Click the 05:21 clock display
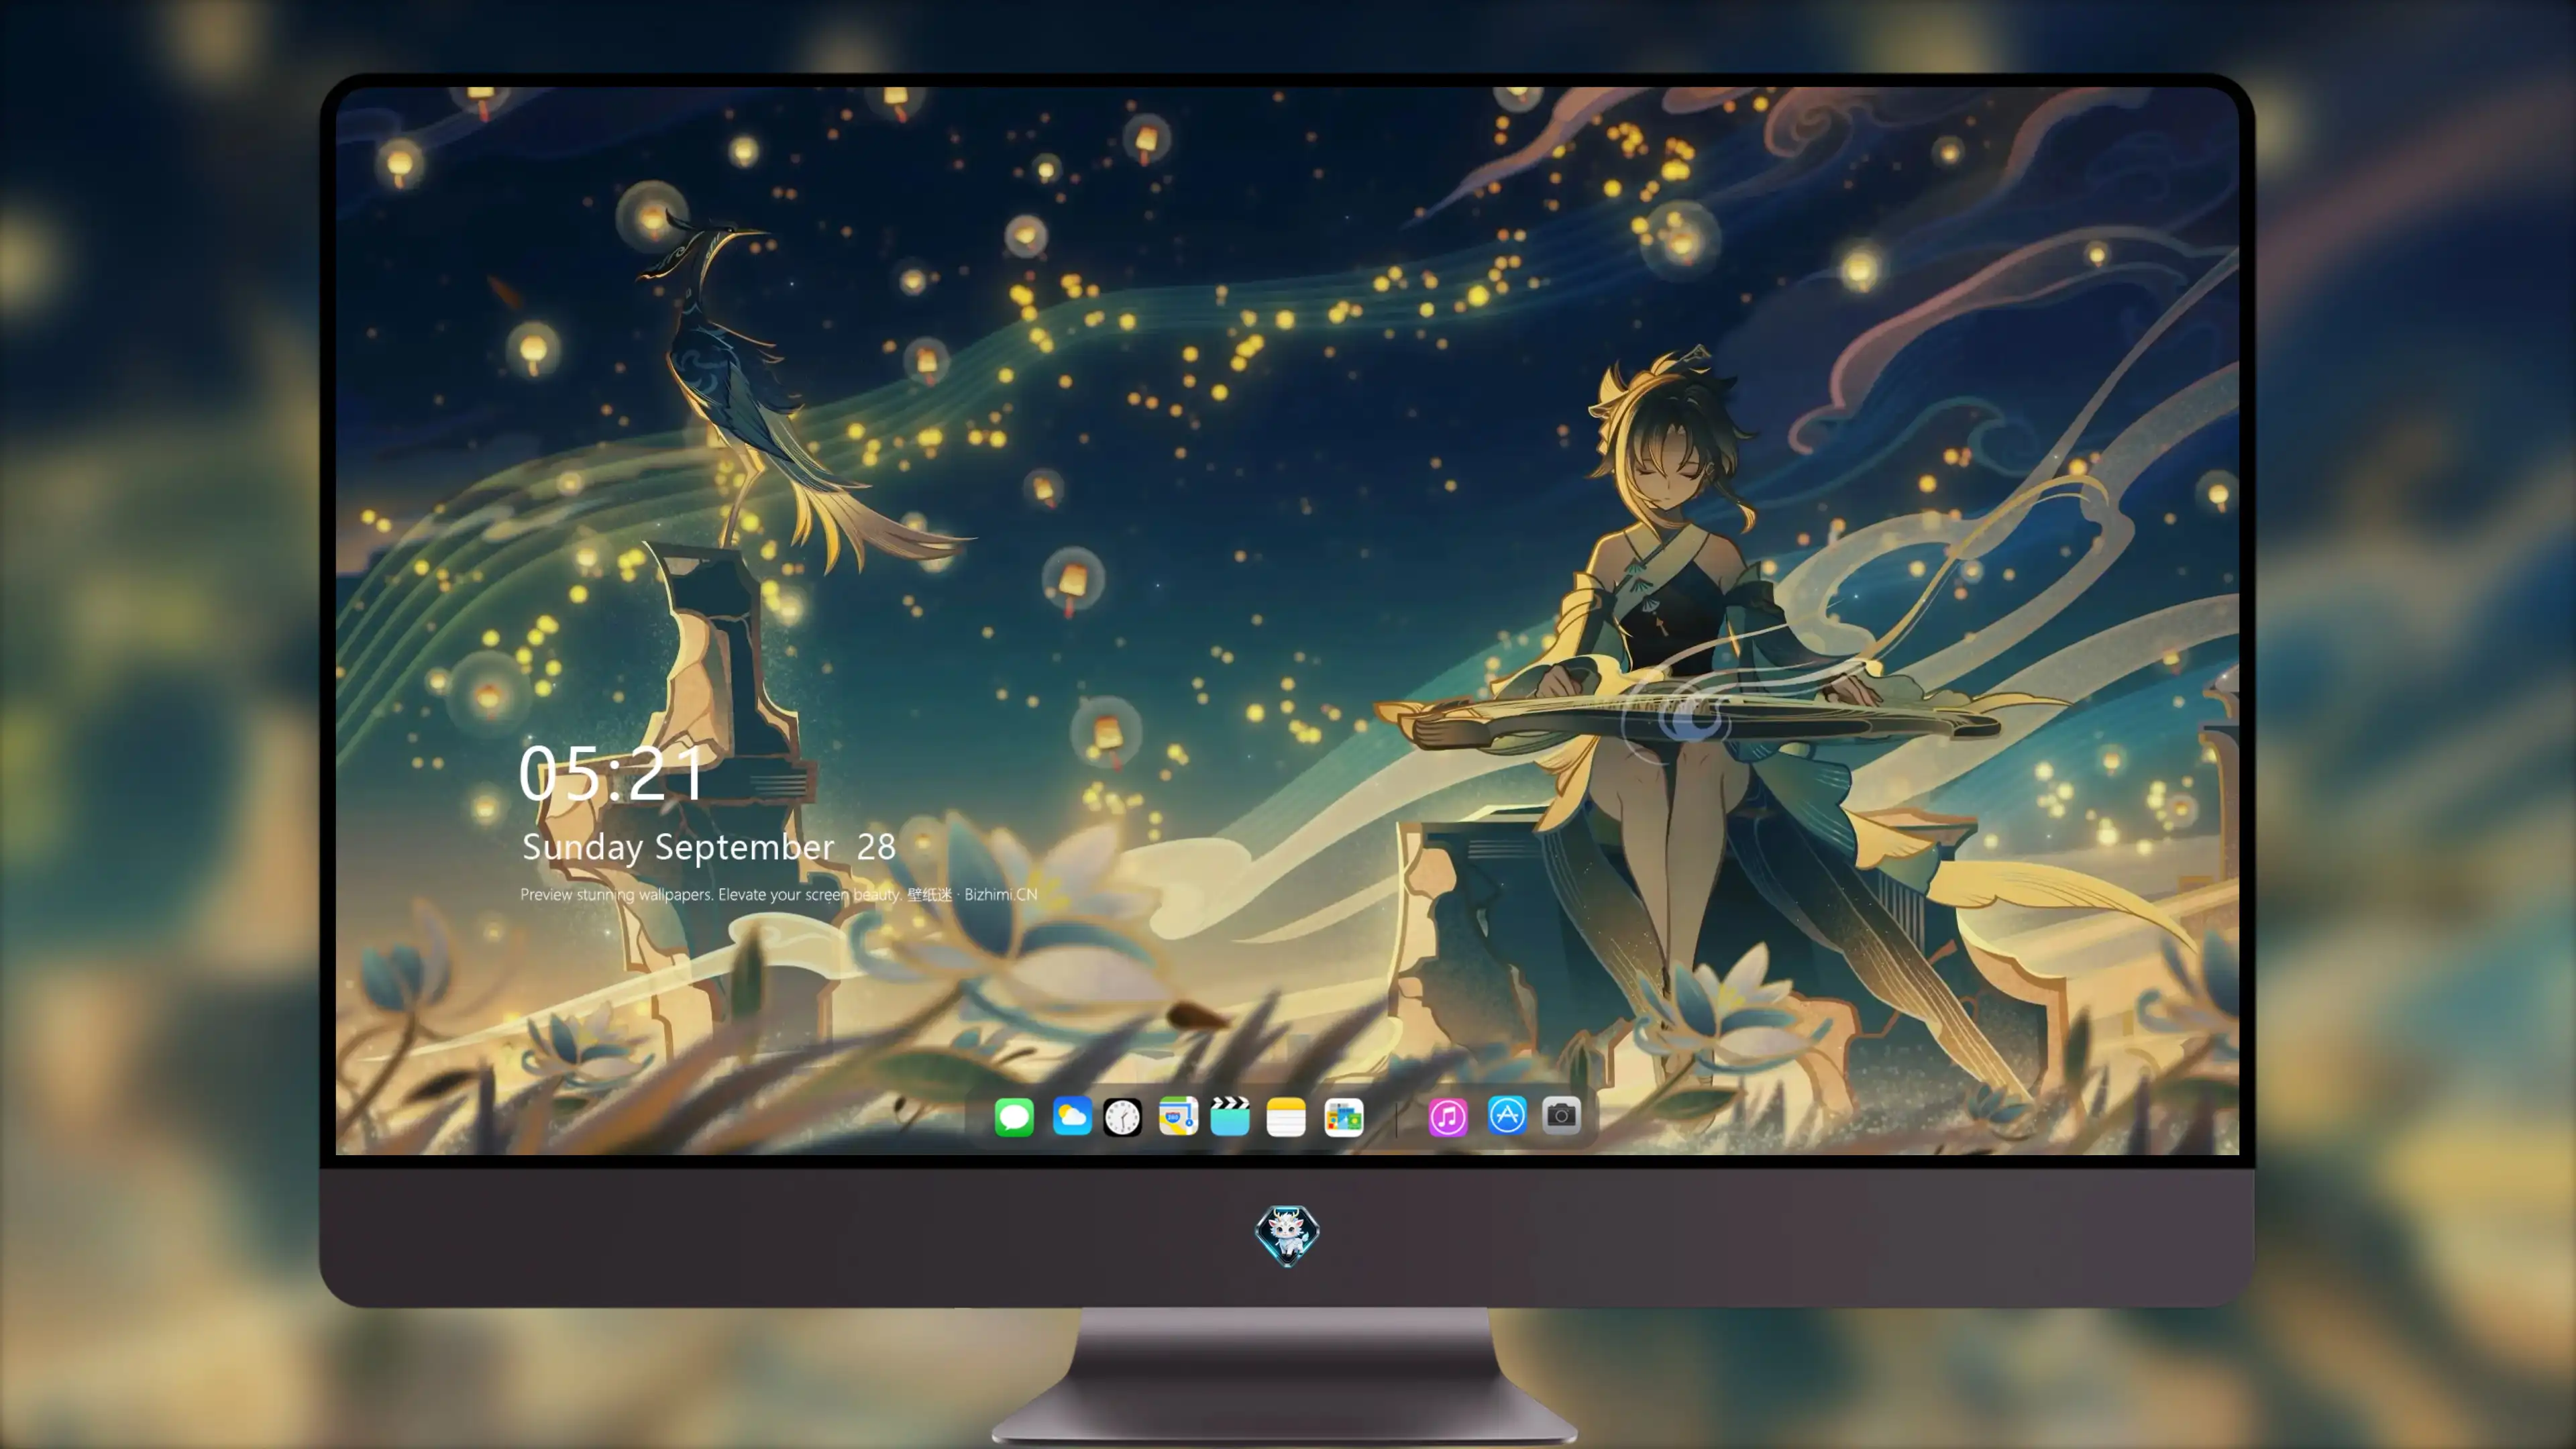The height and width of the screenshot is (1449, 2576). tap(612, 774)
